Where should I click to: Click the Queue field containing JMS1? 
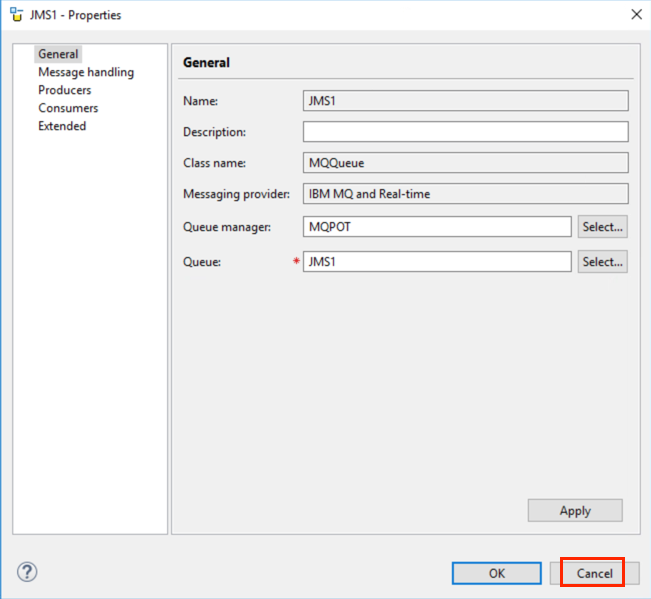coord(437,262)
